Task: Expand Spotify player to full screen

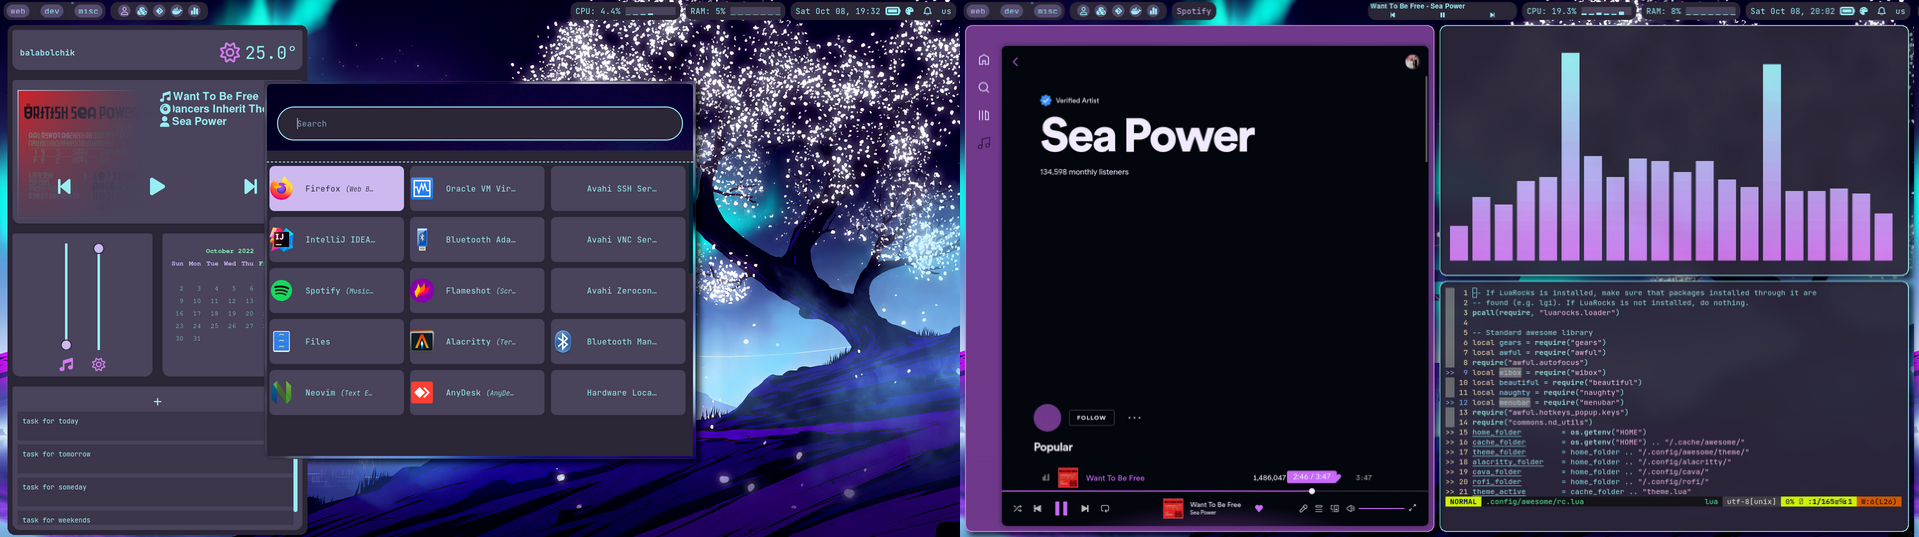Action: (x=1412, y=508)
